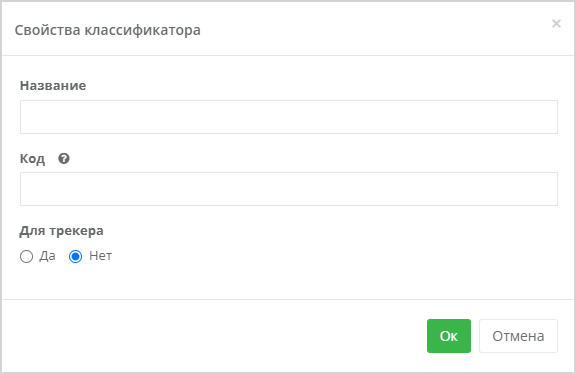Show the tooltip for the Код help icon

[x=64, y=159]
